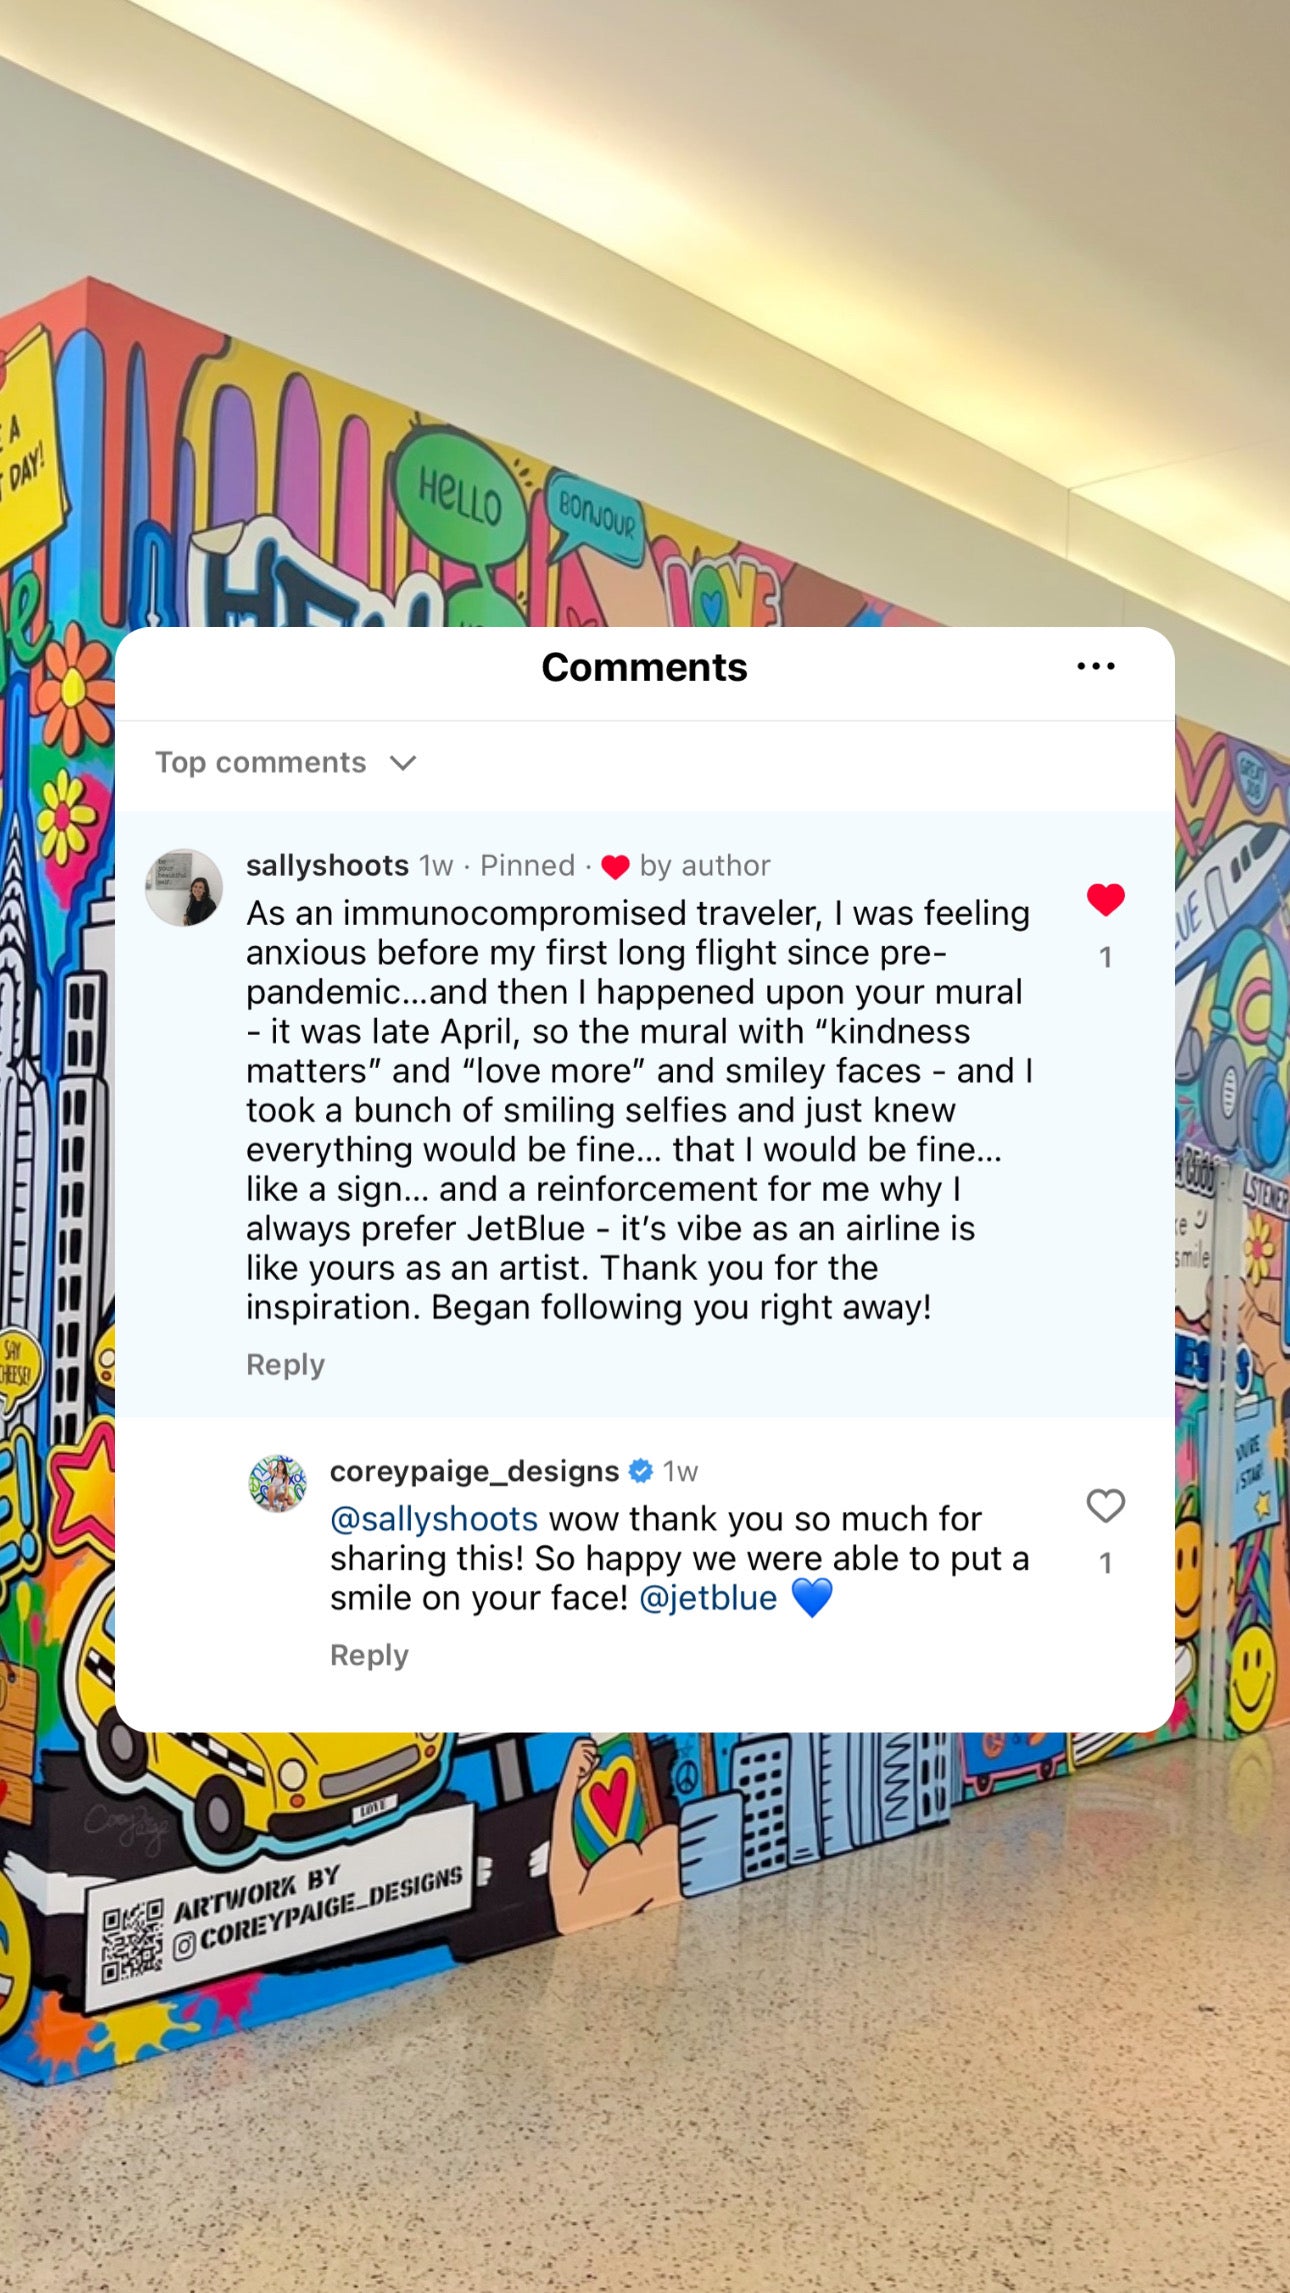Reply to coreypaige_designs' comment

pyautogui.click(x=369, y=1655)
